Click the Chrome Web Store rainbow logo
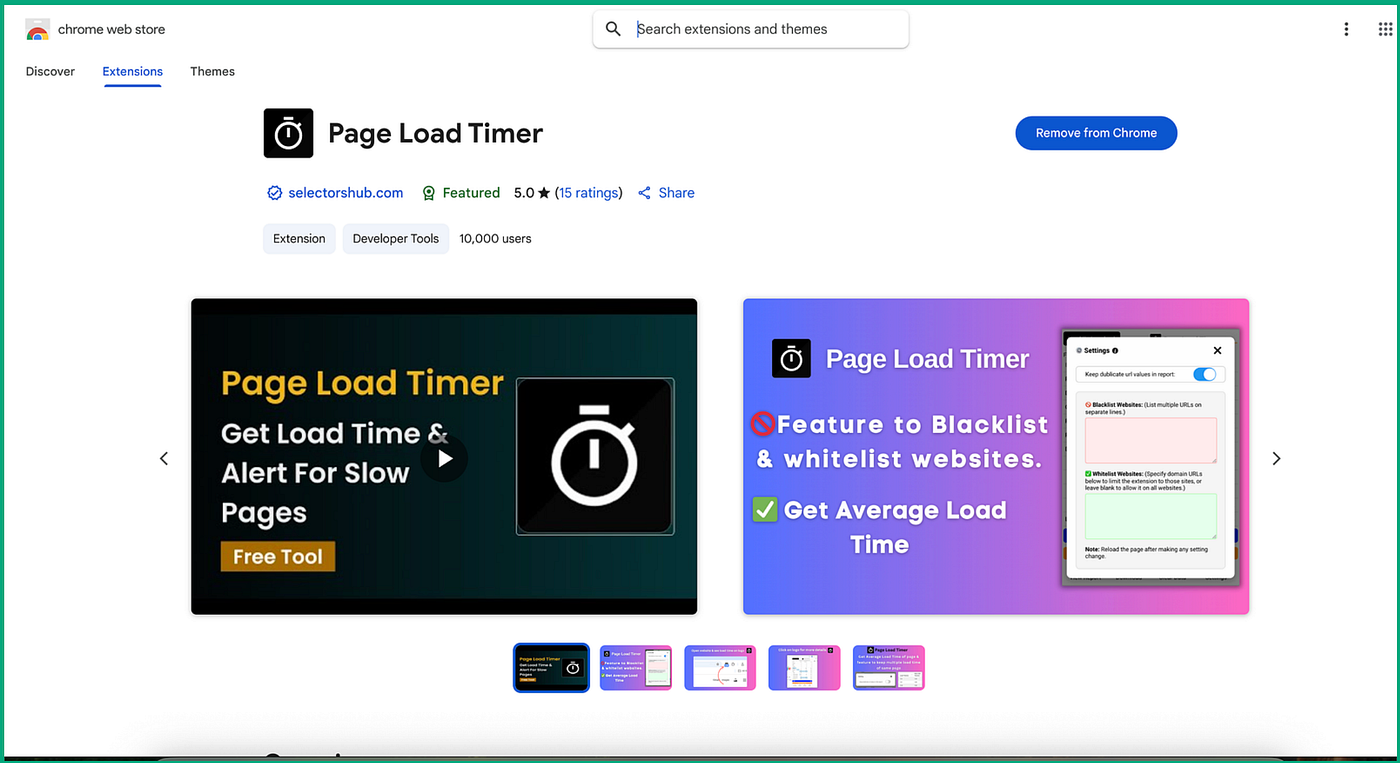Image resolution: width=1400 pixels, height=763 pixels. [x=37, y=30]
